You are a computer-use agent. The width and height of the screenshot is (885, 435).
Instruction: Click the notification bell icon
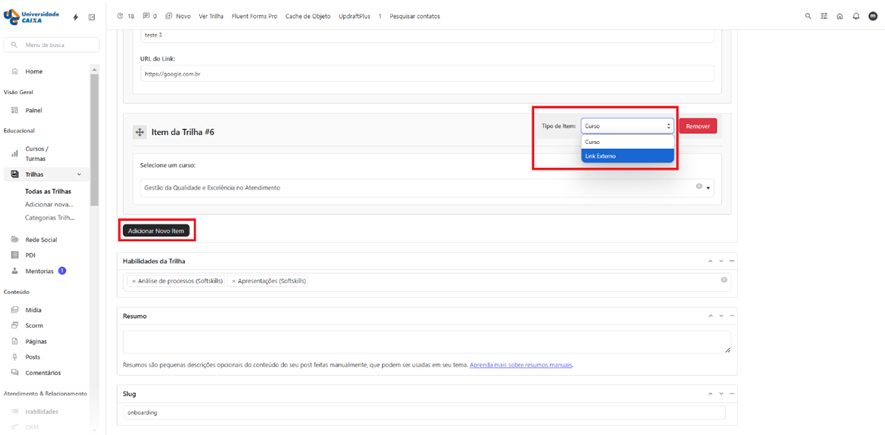click(856, 16)
